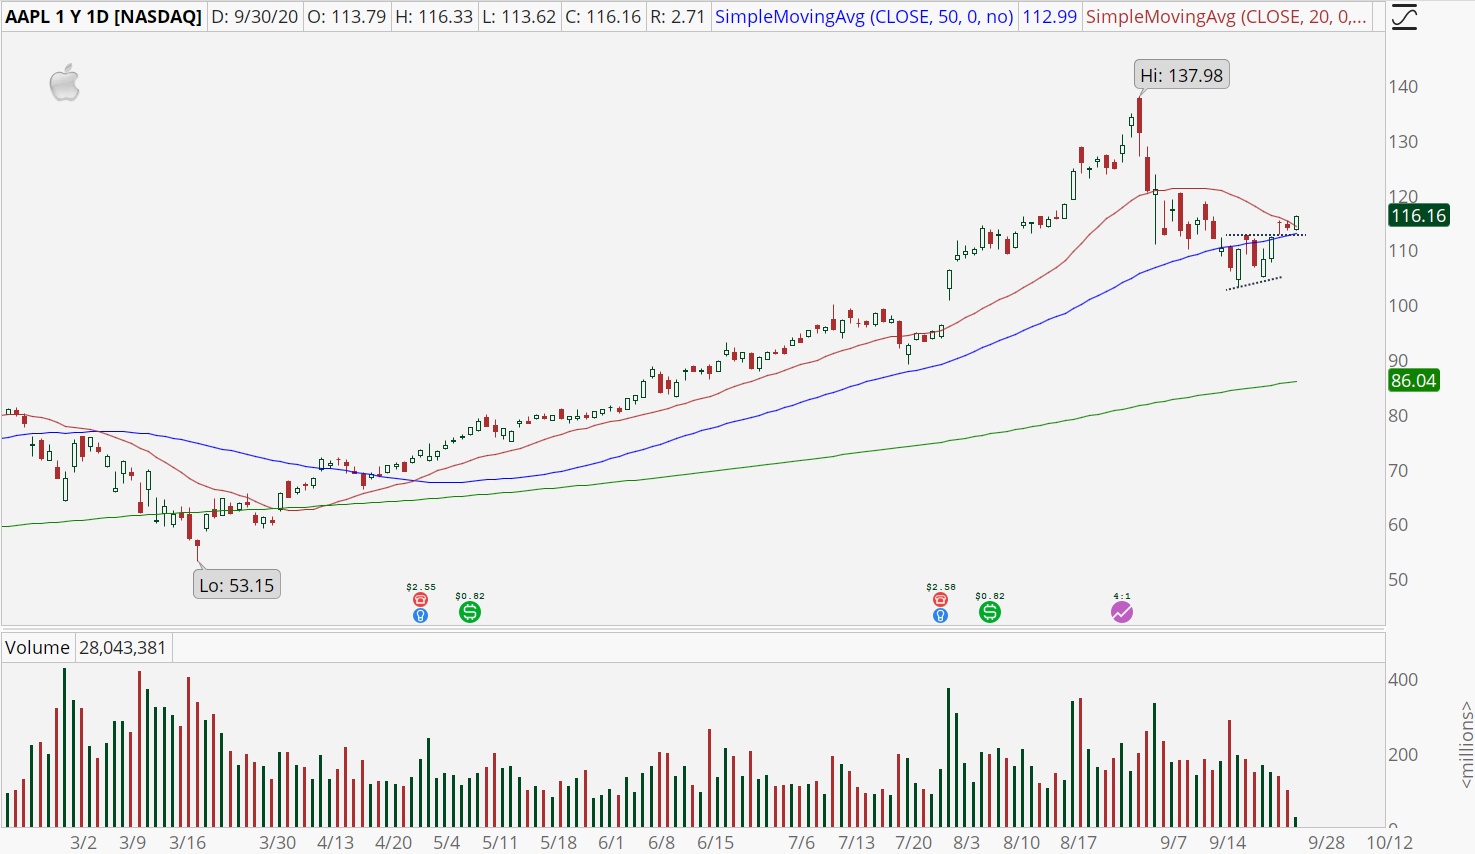1475x854 pixels.
Task: Click the Volume study label
Action: pyautogui.click(x=37, y=648)
